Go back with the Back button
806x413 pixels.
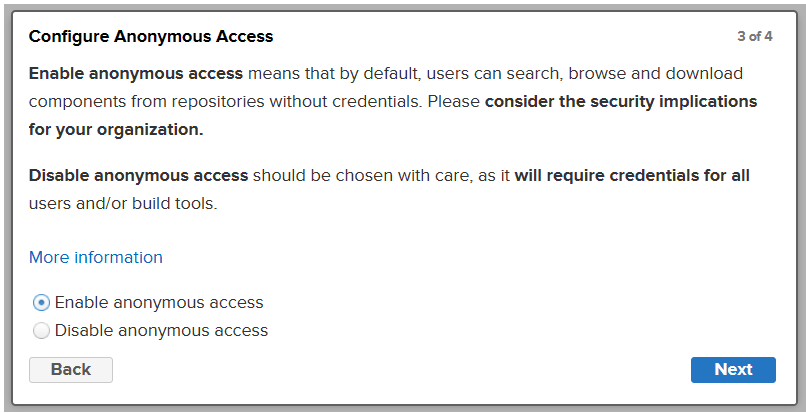point(71,369)
